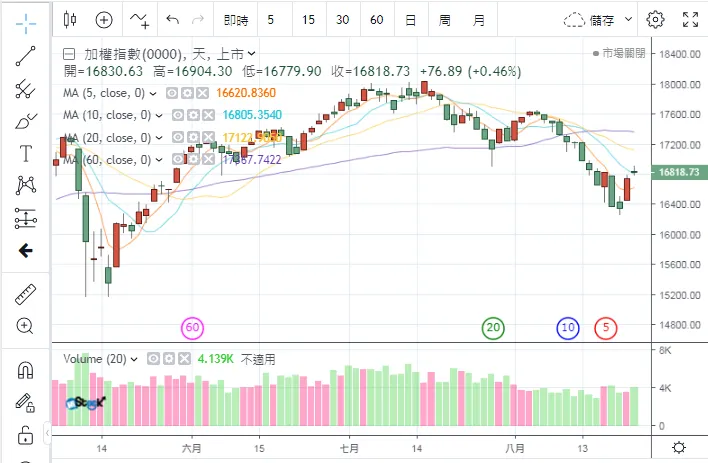Click the magenta 60 circle marker
708x463 pixels.
193,327
